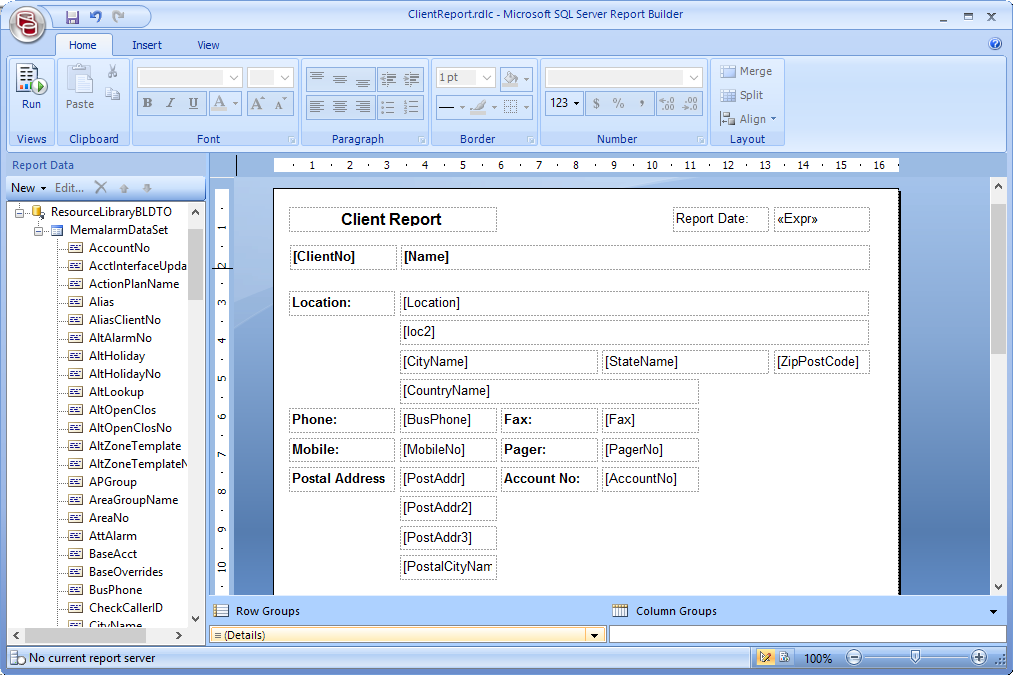Click the increase decimals icon
This screenshot has height=675, width=1013.
click(667, 103)
